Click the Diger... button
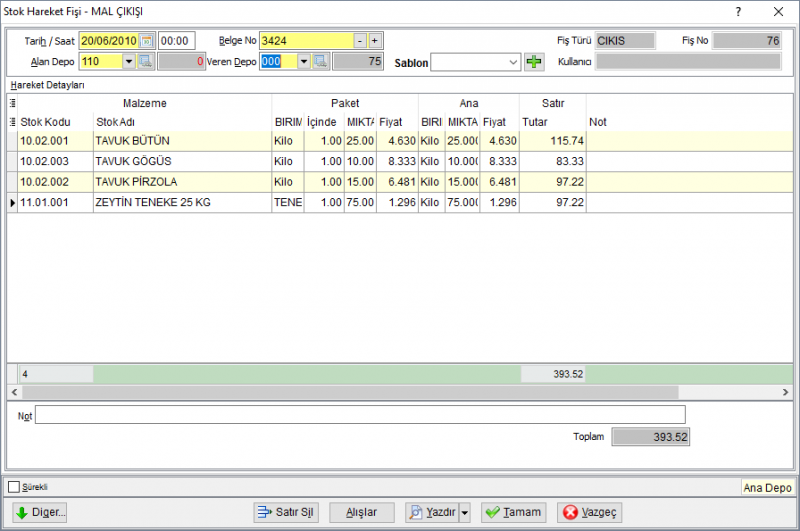The image size is (800, 531). pyautogui.click(x=40, y=512)
